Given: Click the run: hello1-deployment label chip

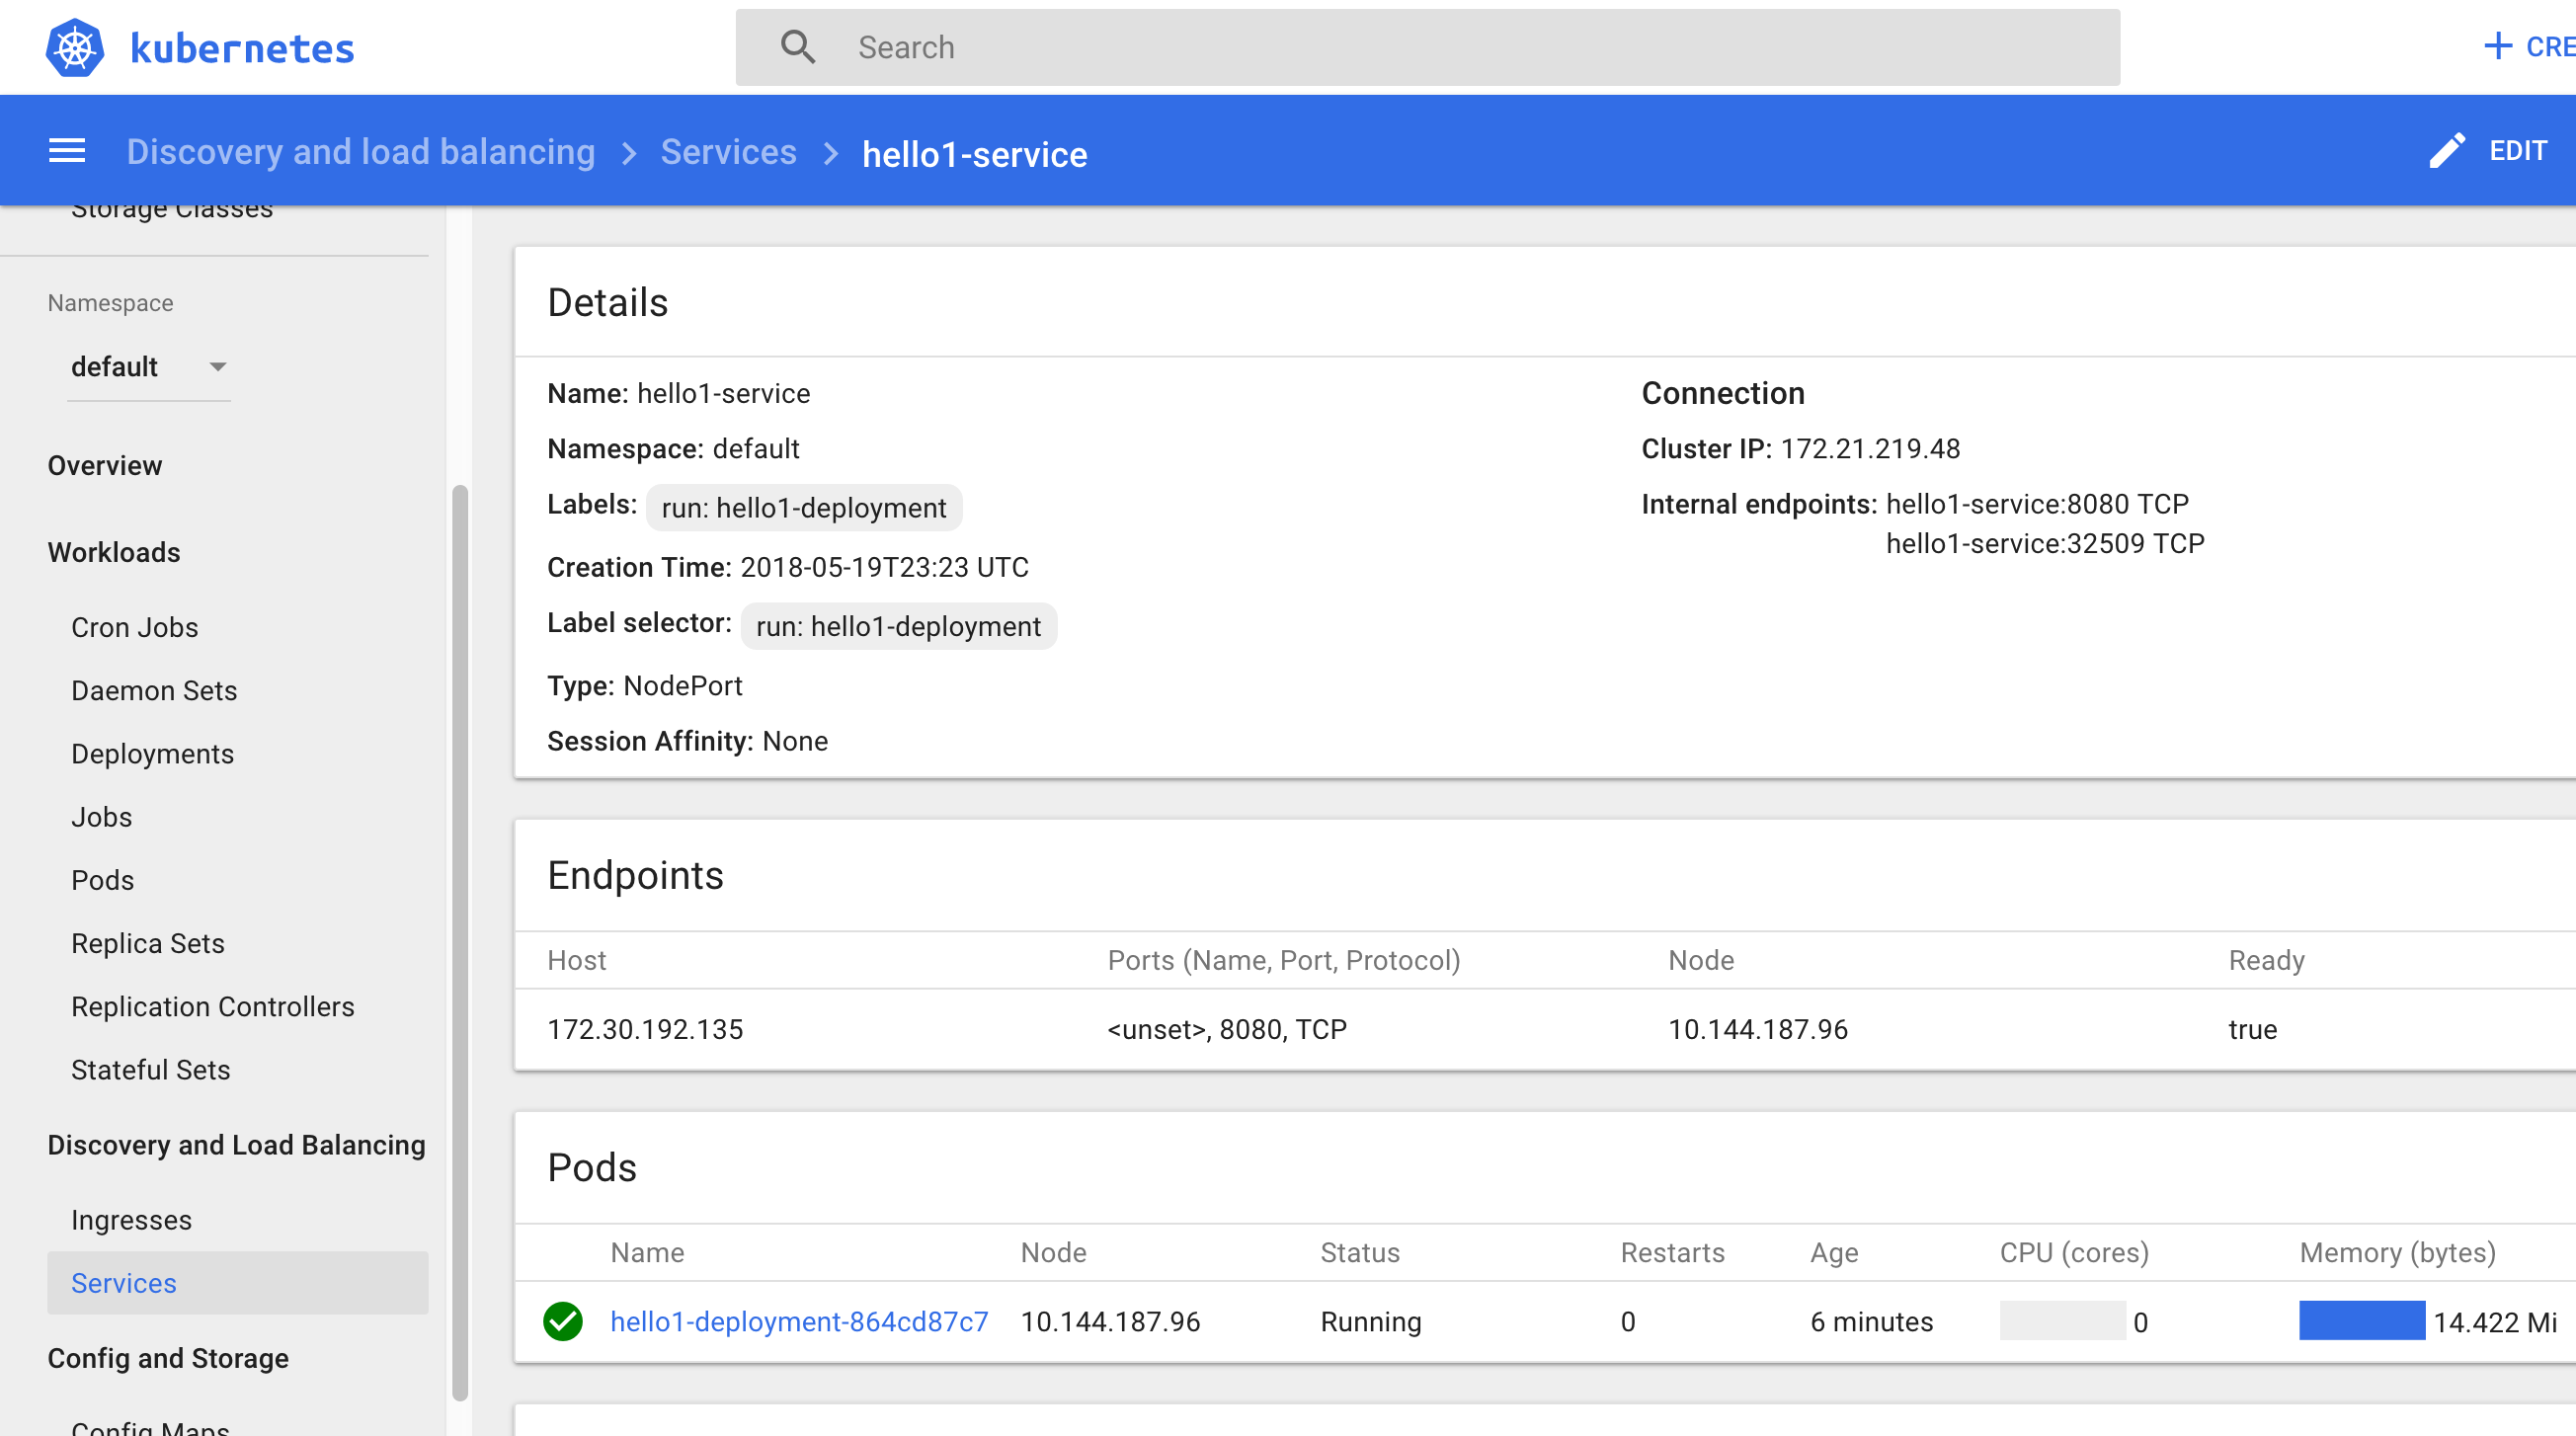Looking at the screenshot, I should point(803,508).
